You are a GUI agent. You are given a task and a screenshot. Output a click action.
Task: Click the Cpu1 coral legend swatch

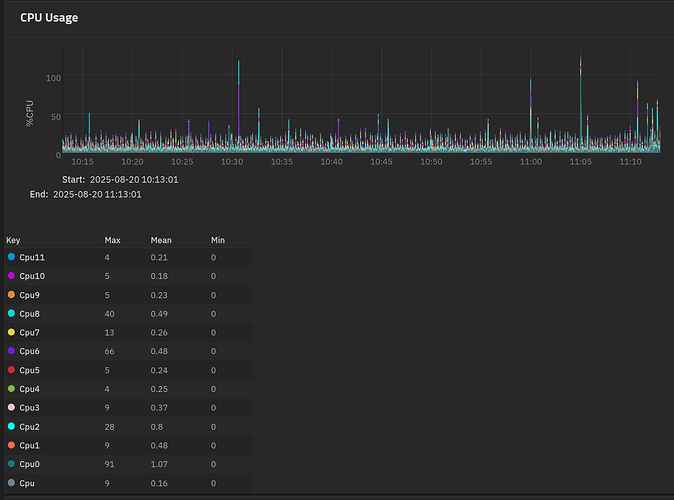[x=11, y=445]
